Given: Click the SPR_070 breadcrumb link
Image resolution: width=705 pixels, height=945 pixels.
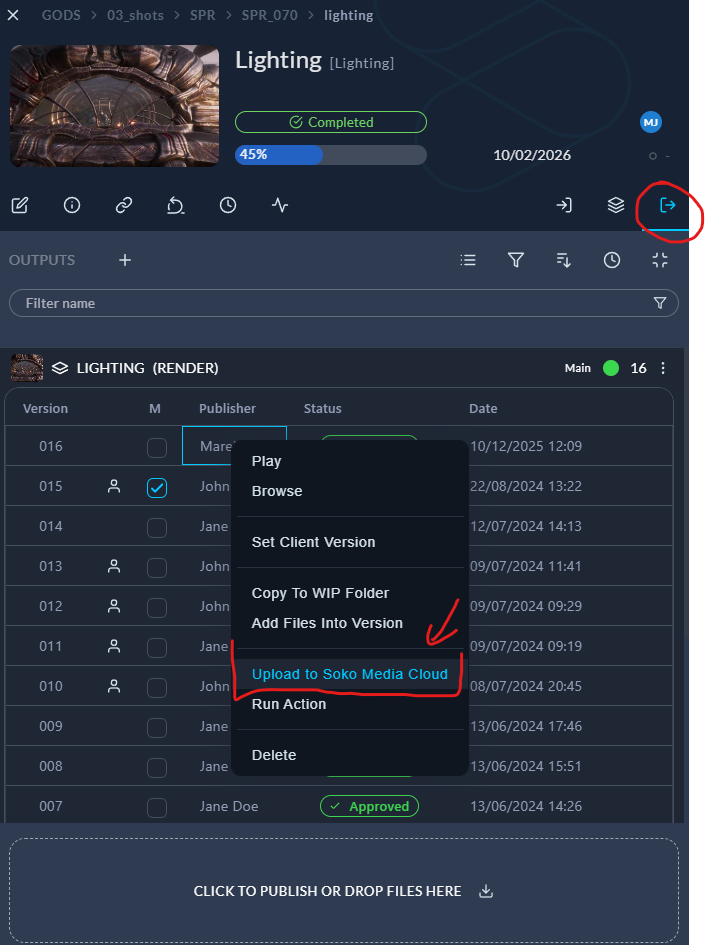Looking at the screenshot, I should pos(269,15).
